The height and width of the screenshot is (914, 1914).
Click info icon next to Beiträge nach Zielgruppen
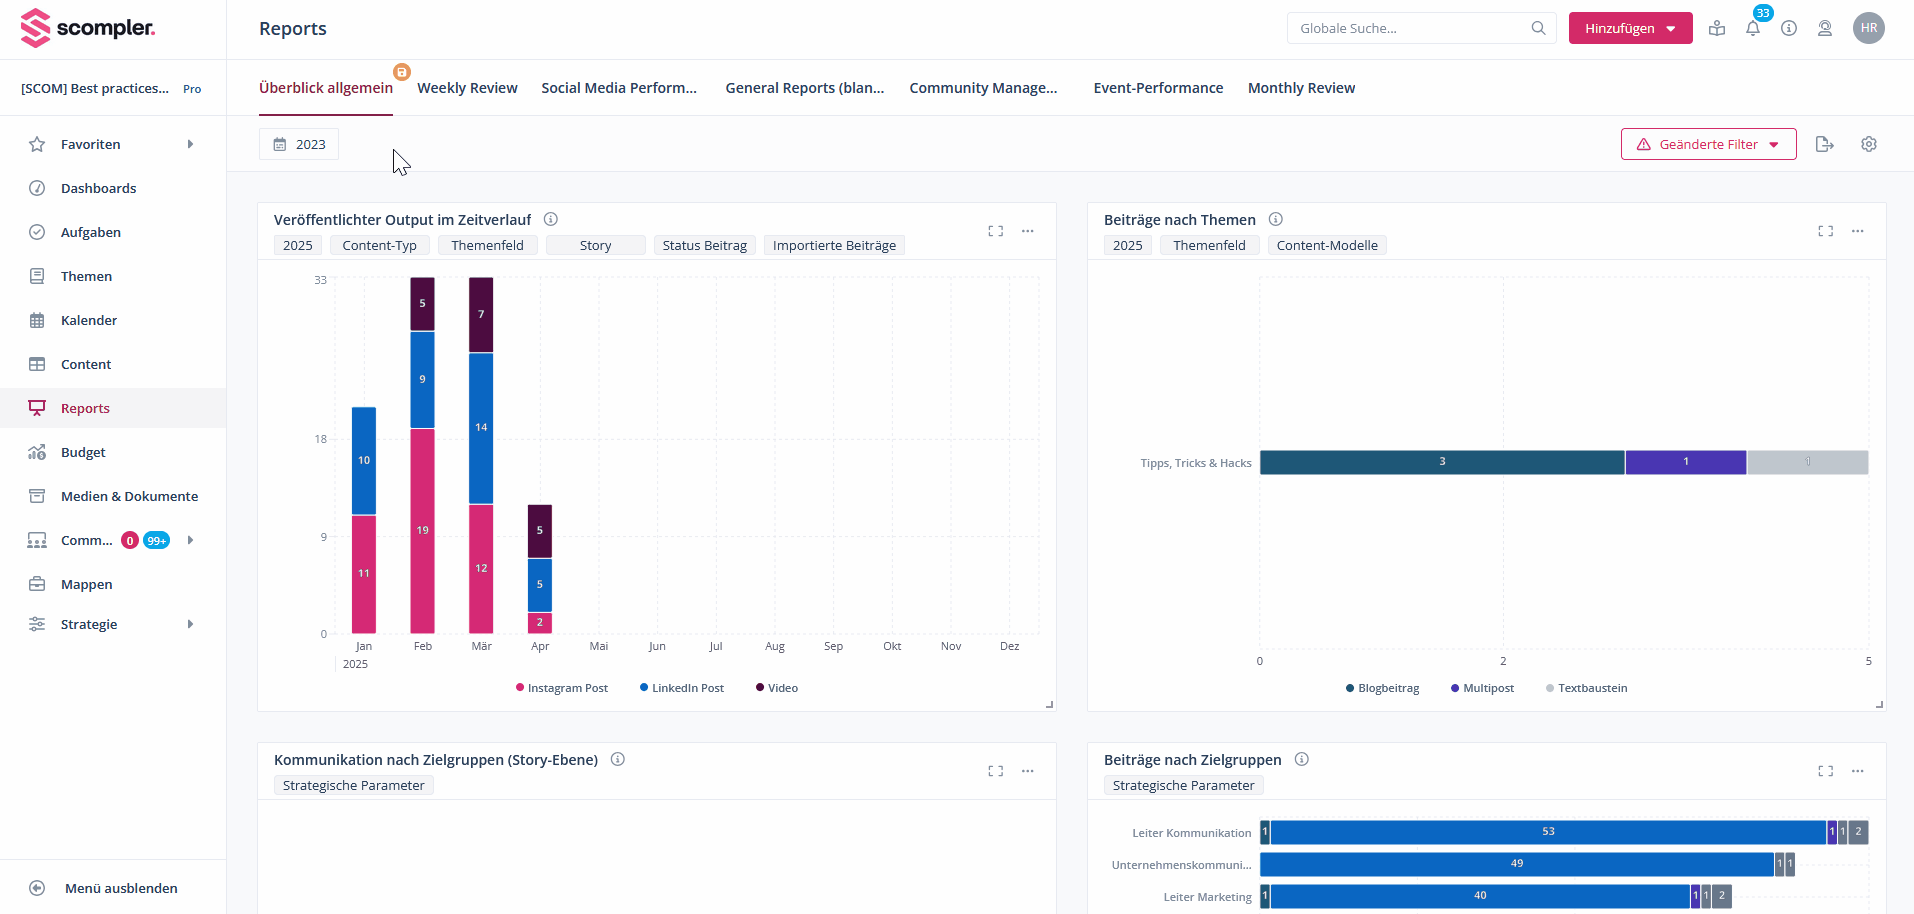1301,759
